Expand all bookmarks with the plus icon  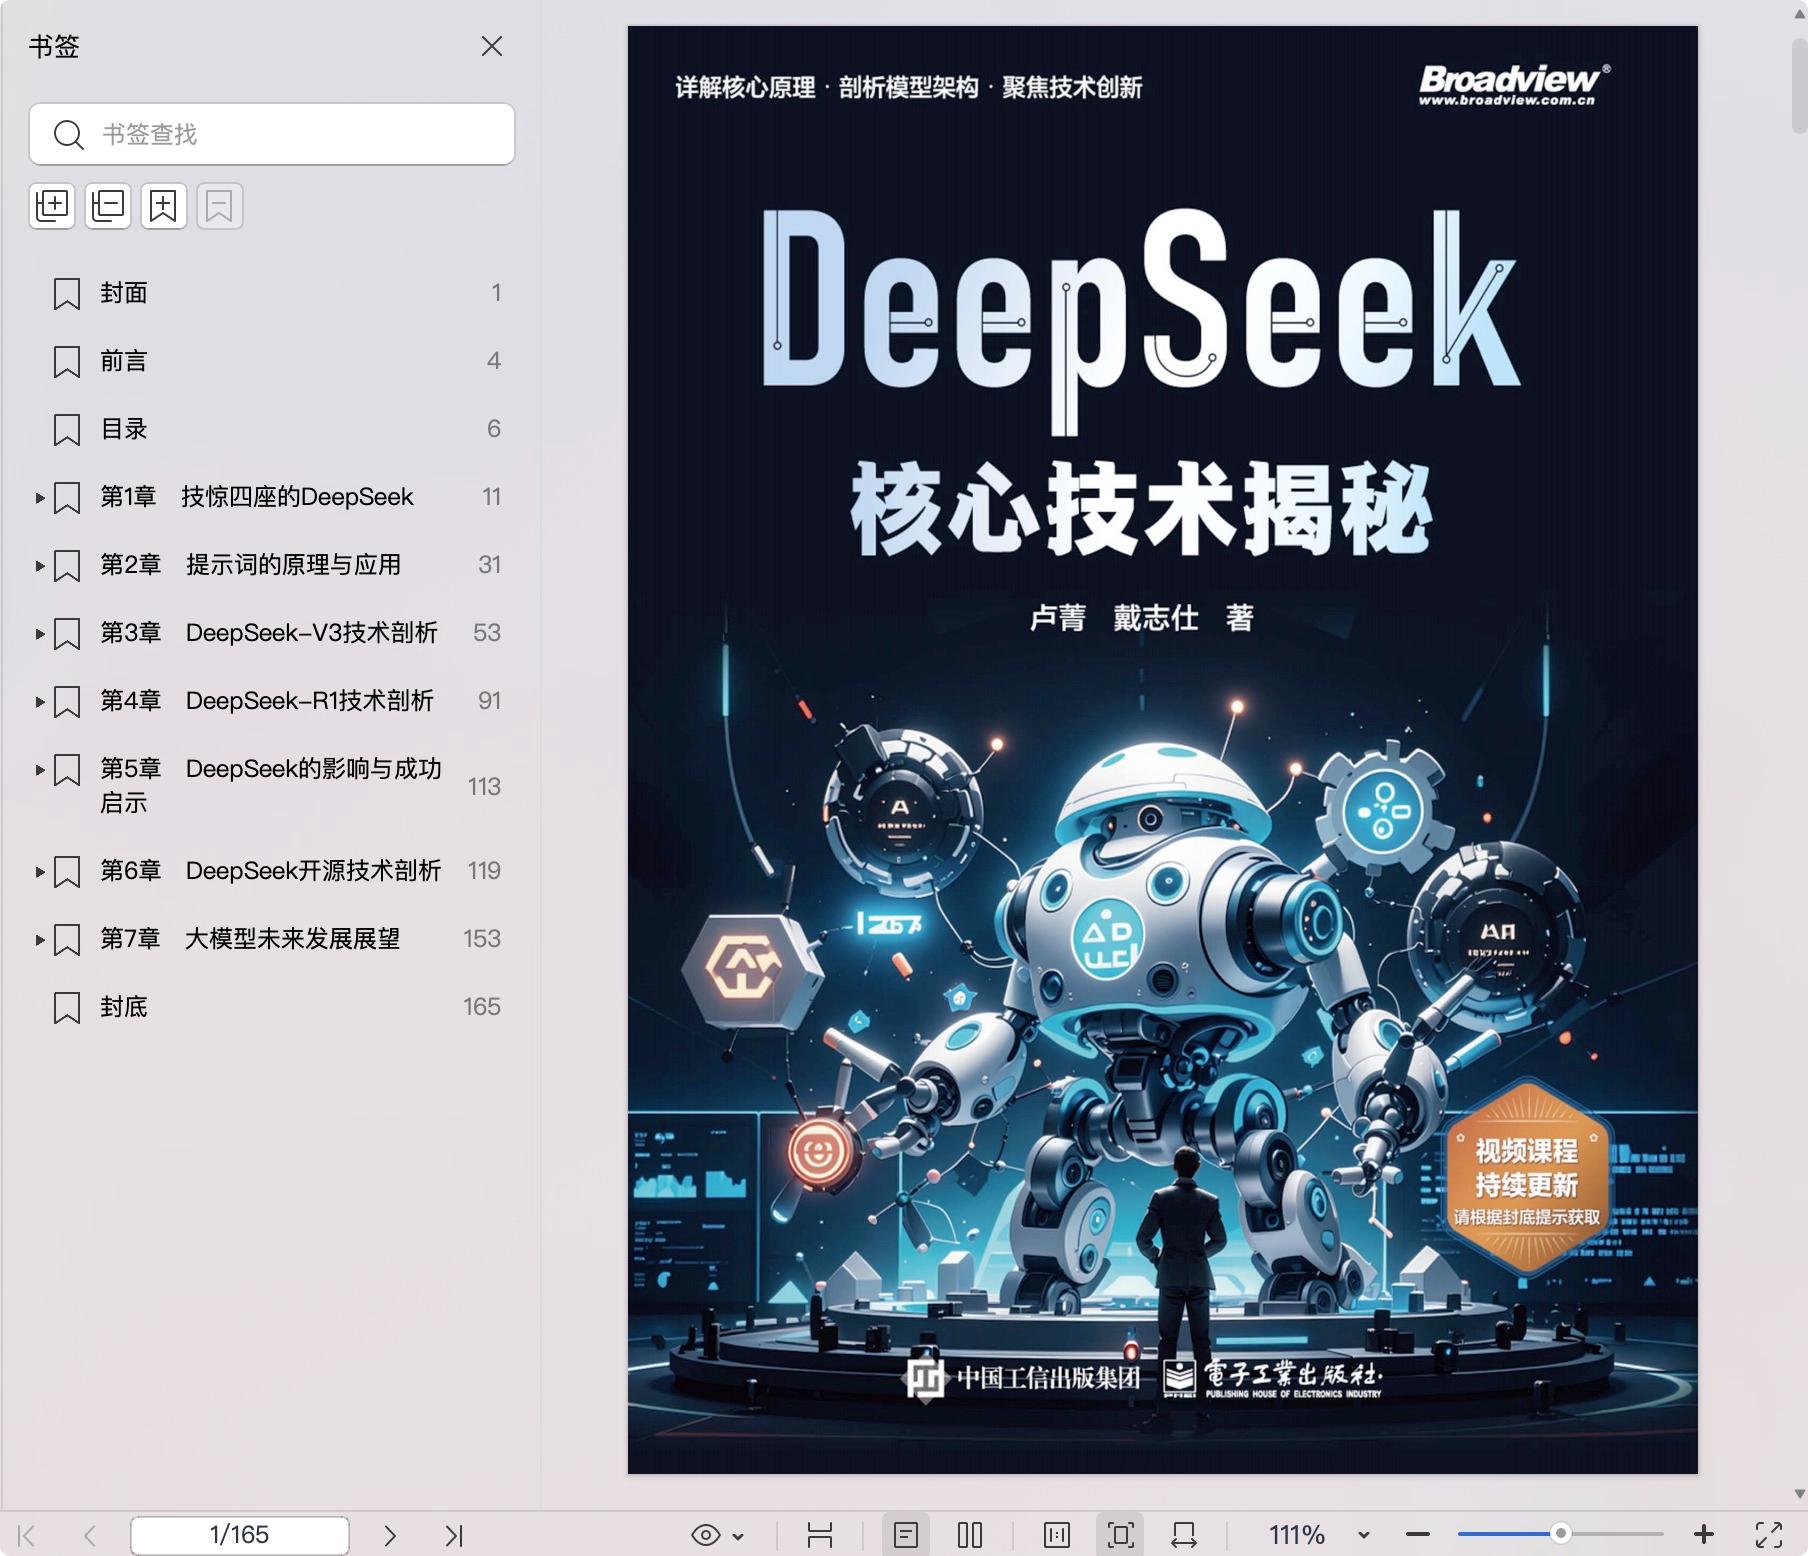point(52,206)
